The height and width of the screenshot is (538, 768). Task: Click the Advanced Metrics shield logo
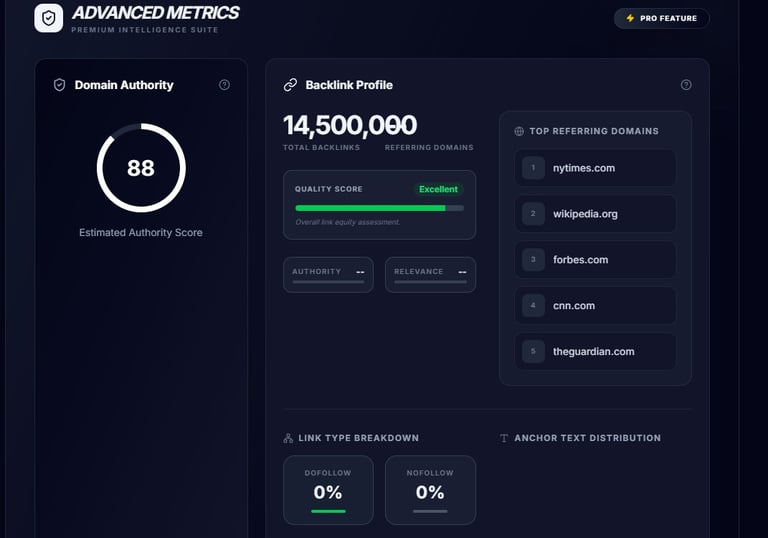[x=48, y=18]
